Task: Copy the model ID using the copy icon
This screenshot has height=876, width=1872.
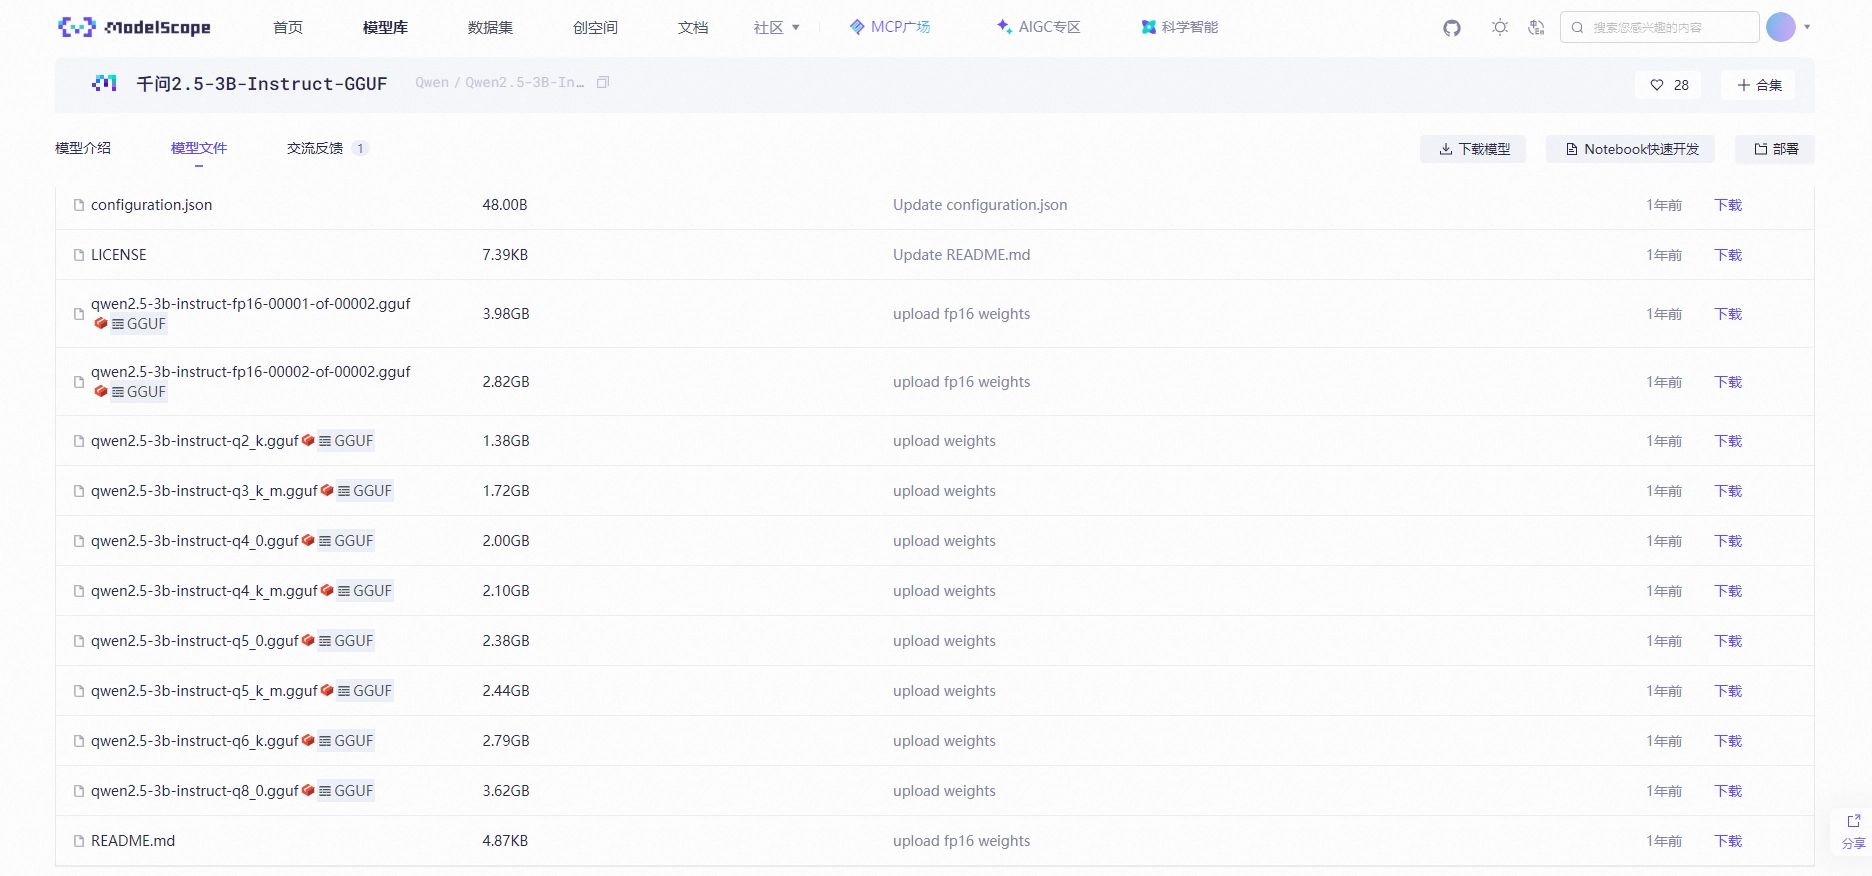Action: (x=603, y=83)
